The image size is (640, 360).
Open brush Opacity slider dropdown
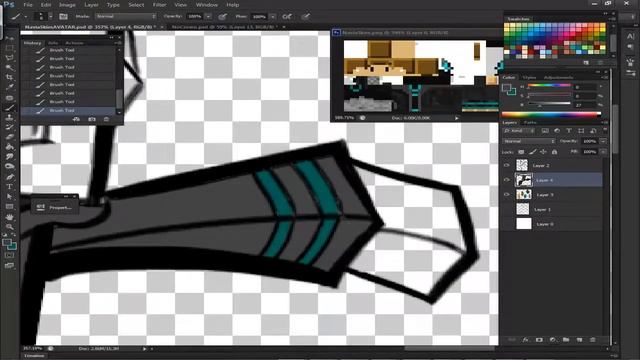208,16
